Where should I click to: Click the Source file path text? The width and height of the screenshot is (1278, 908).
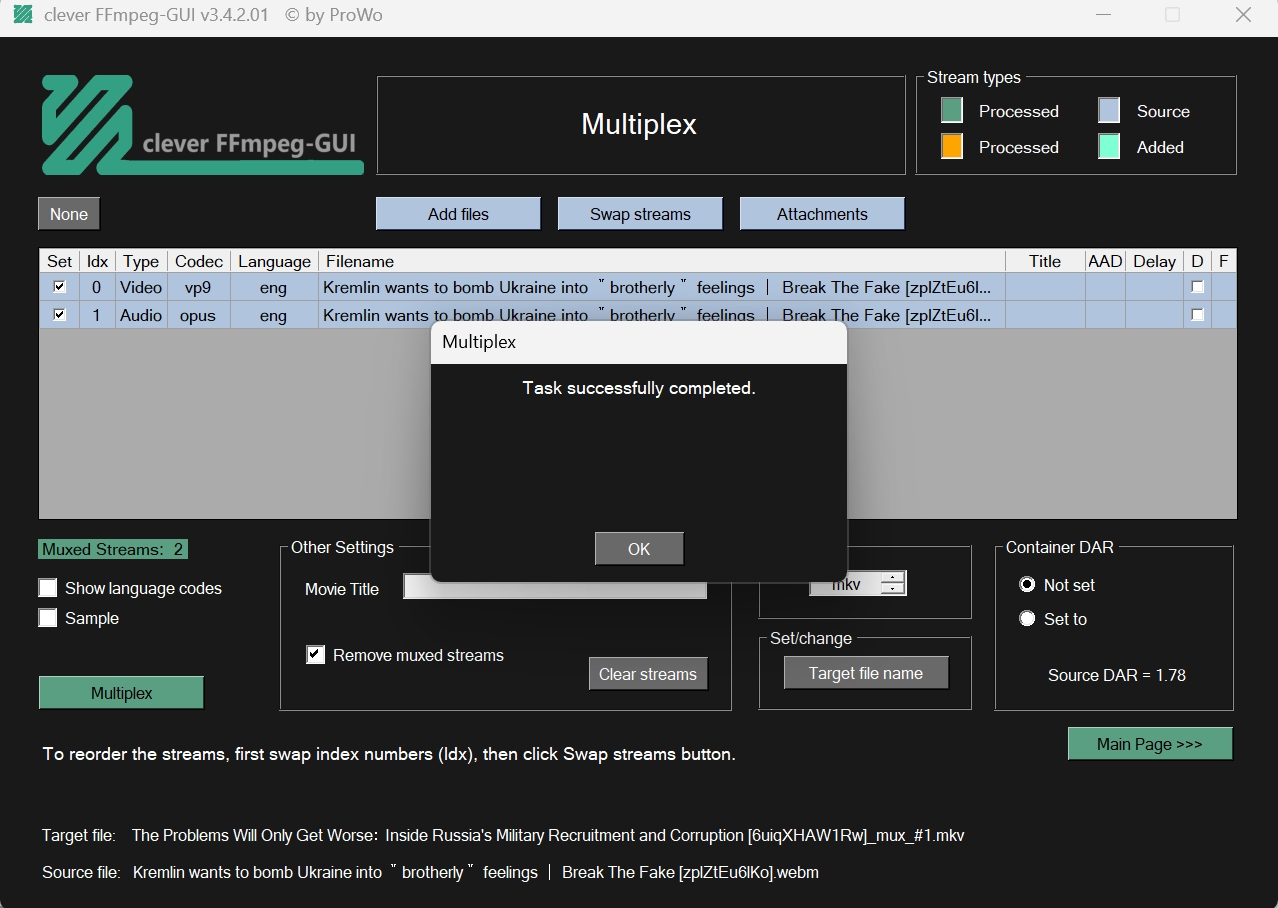point(475,872)
